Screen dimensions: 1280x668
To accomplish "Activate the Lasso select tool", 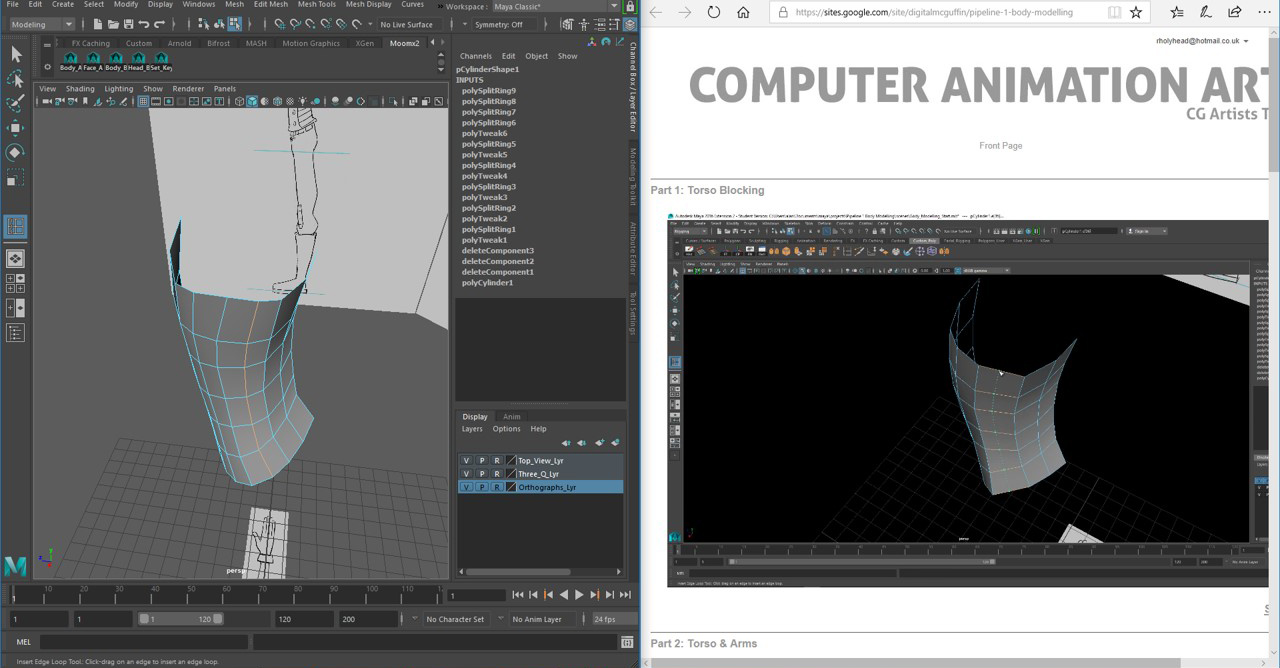I will pyautogui.click(x=16, y=79).
